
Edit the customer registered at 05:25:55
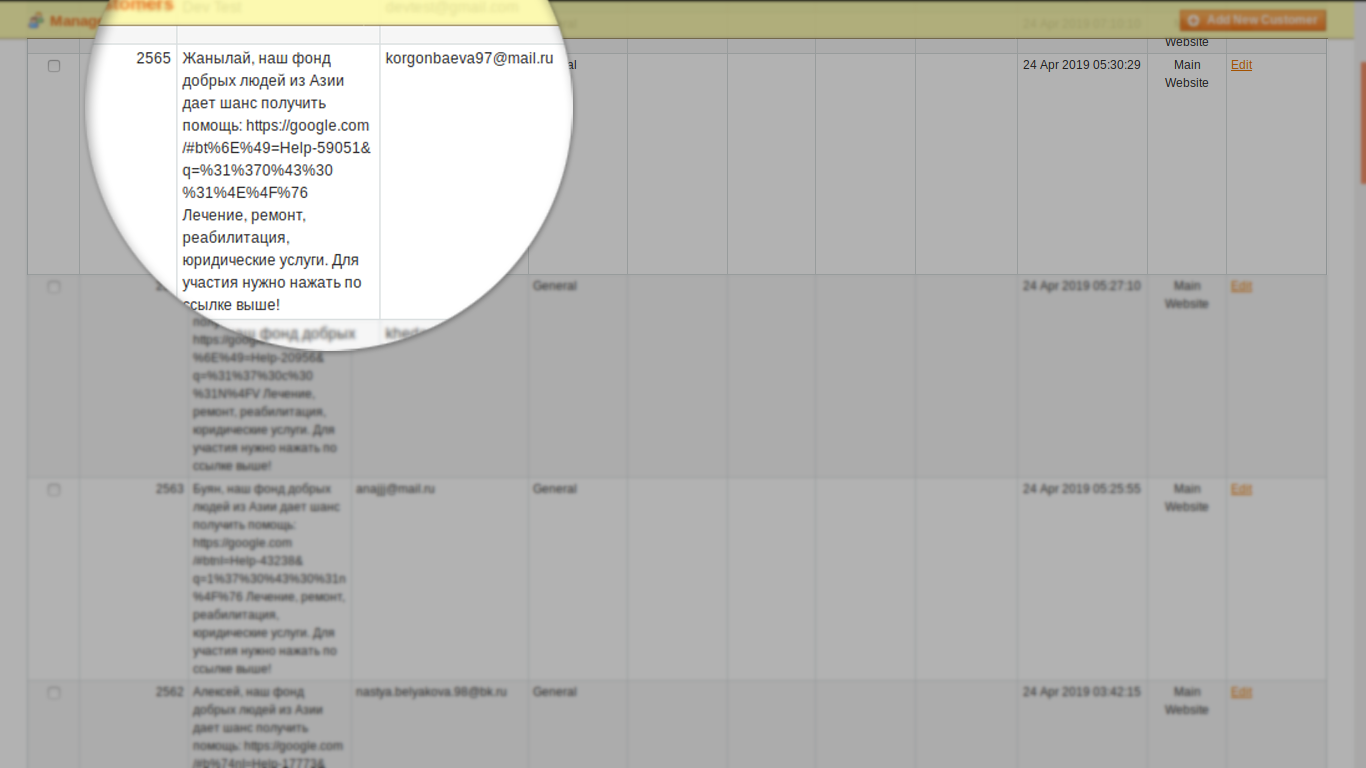coord(1241,489)
